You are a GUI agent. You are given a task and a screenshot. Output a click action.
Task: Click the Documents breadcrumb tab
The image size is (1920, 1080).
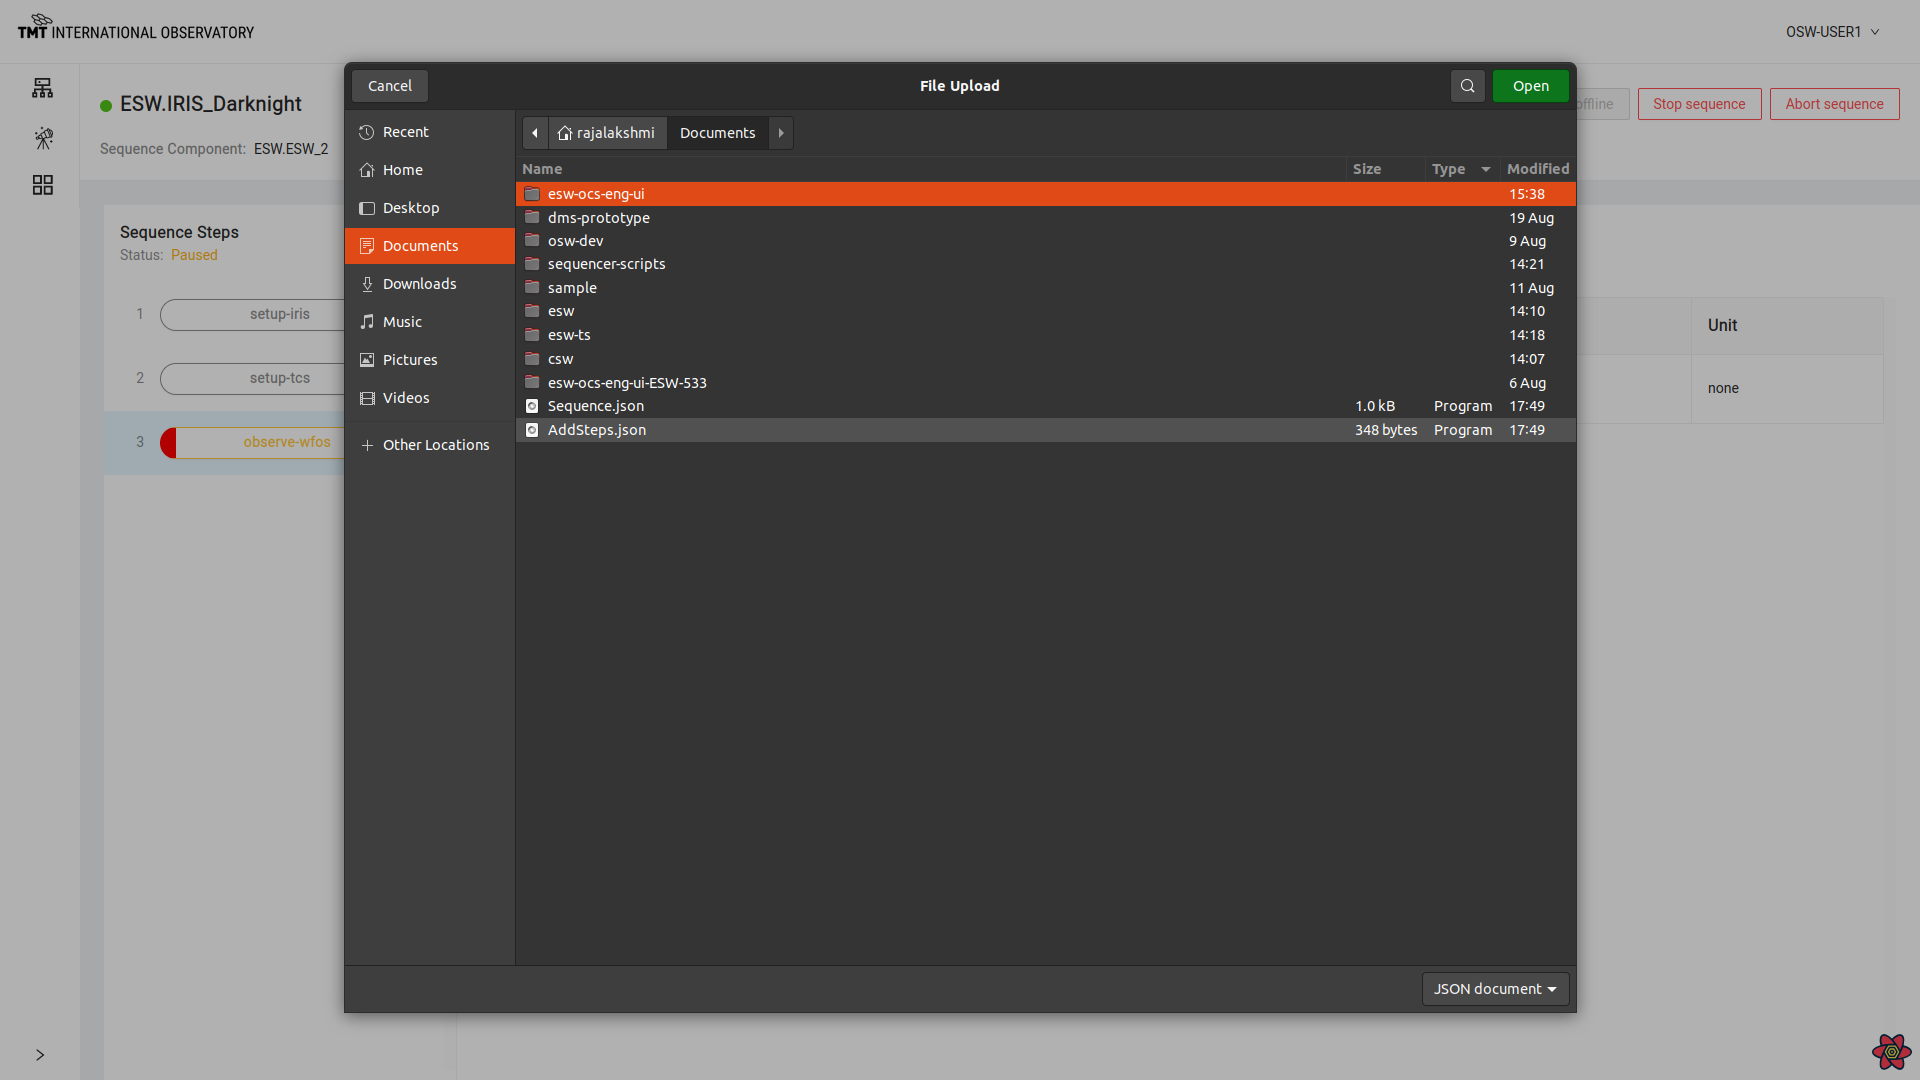719,132
